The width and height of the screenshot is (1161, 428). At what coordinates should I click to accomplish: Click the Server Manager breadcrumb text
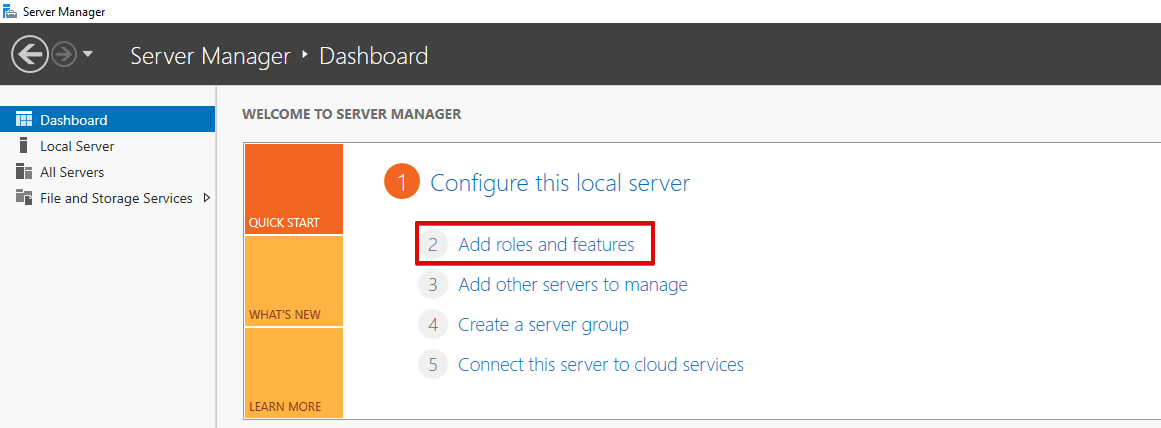pos(210,56)
